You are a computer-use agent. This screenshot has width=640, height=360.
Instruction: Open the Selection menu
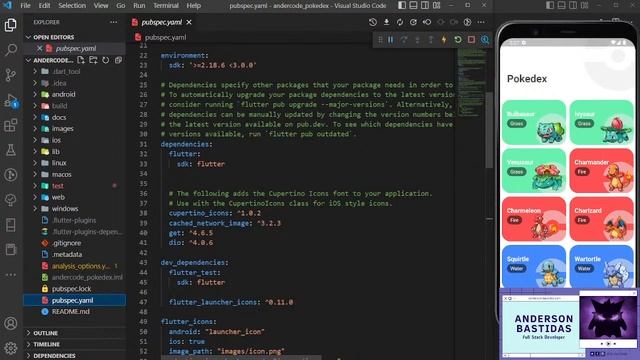pos(72,5)
